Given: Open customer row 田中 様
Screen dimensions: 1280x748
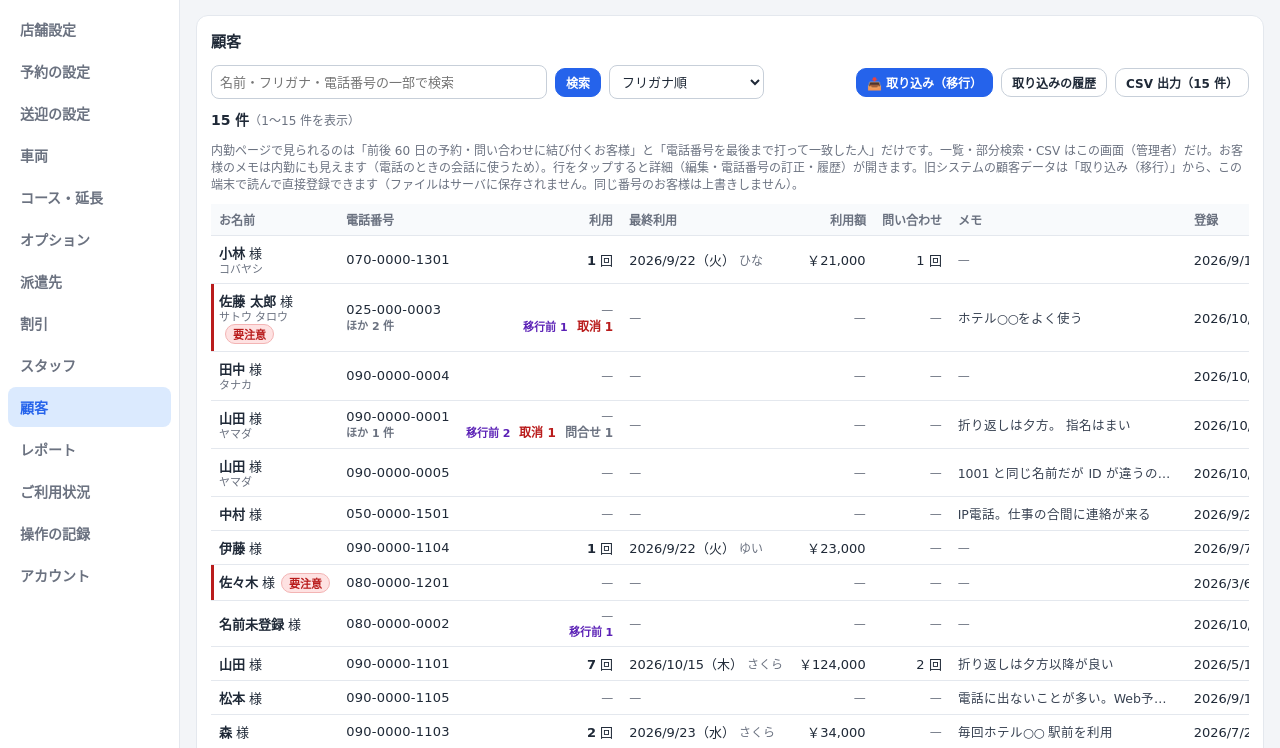Looking at the screenshot, I should pos(730,376).
